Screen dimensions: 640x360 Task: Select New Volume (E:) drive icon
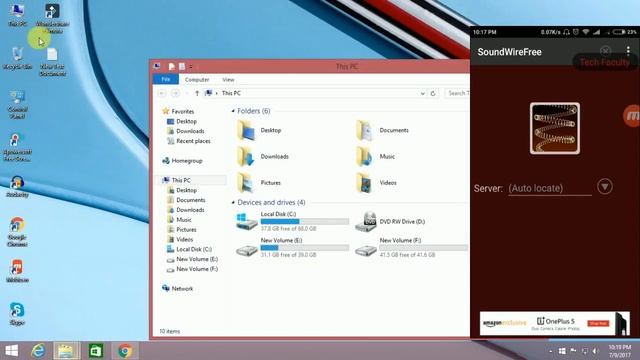pos(247,249)
